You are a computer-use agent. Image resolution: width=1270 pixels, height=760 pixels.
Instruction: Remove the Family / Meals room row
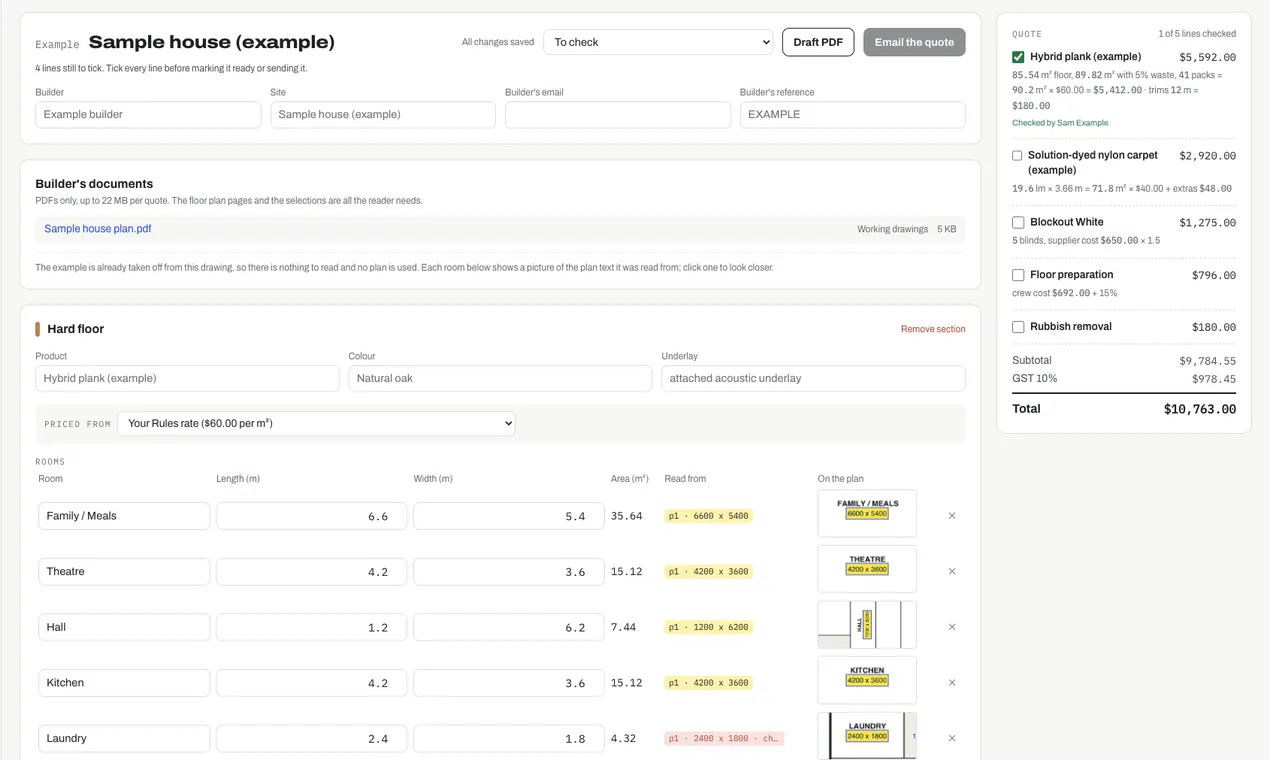pos(951,516)
